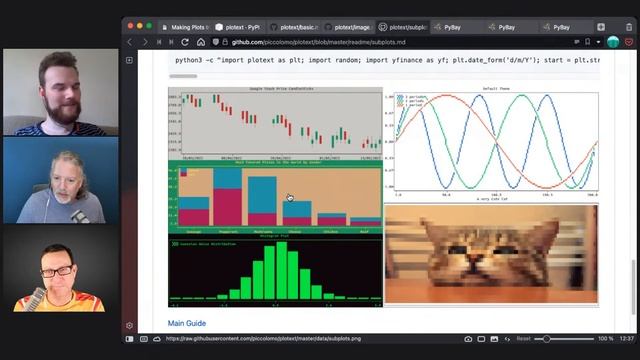Screen dimensions: 640x360
Task: Click the status bar icon left of the cloud
Action: pyautogui.click(x=144, y=339)
